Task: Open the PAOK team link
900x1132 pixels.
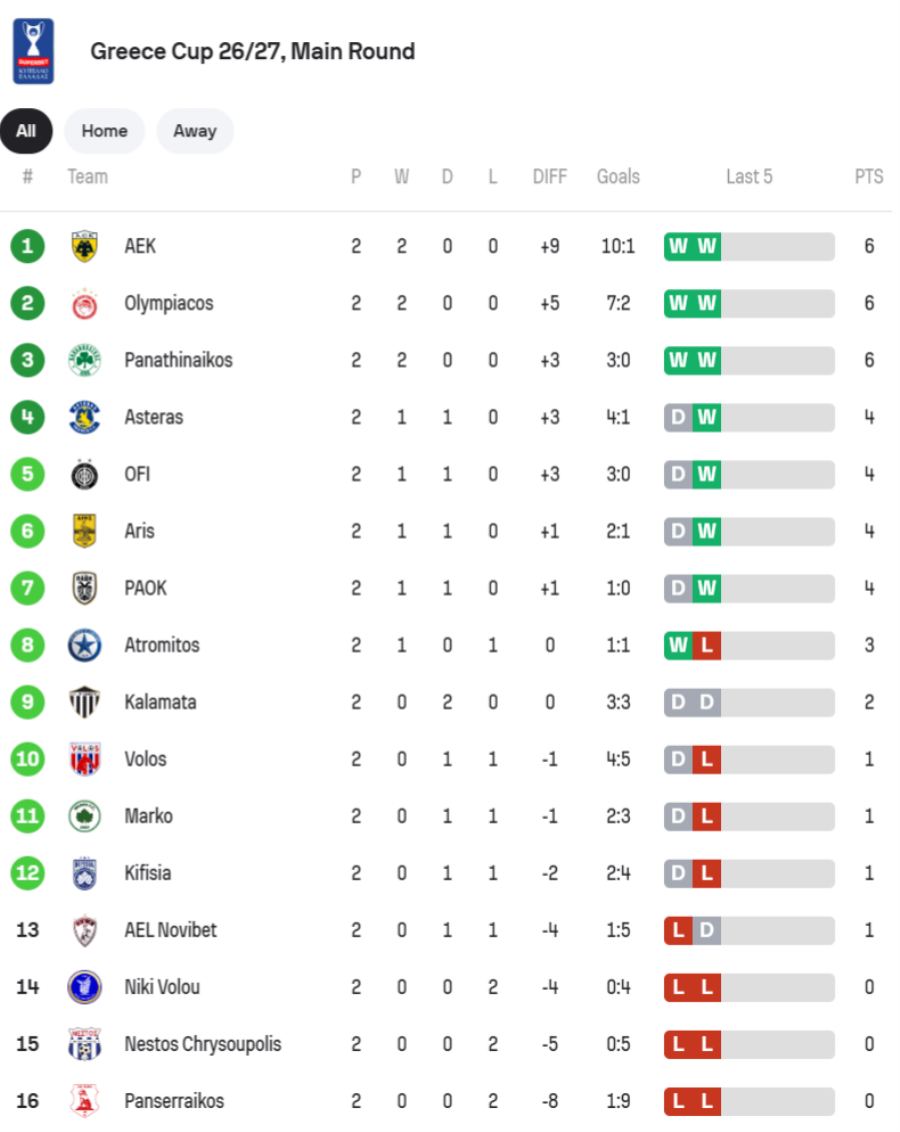Action: point(145,588)
